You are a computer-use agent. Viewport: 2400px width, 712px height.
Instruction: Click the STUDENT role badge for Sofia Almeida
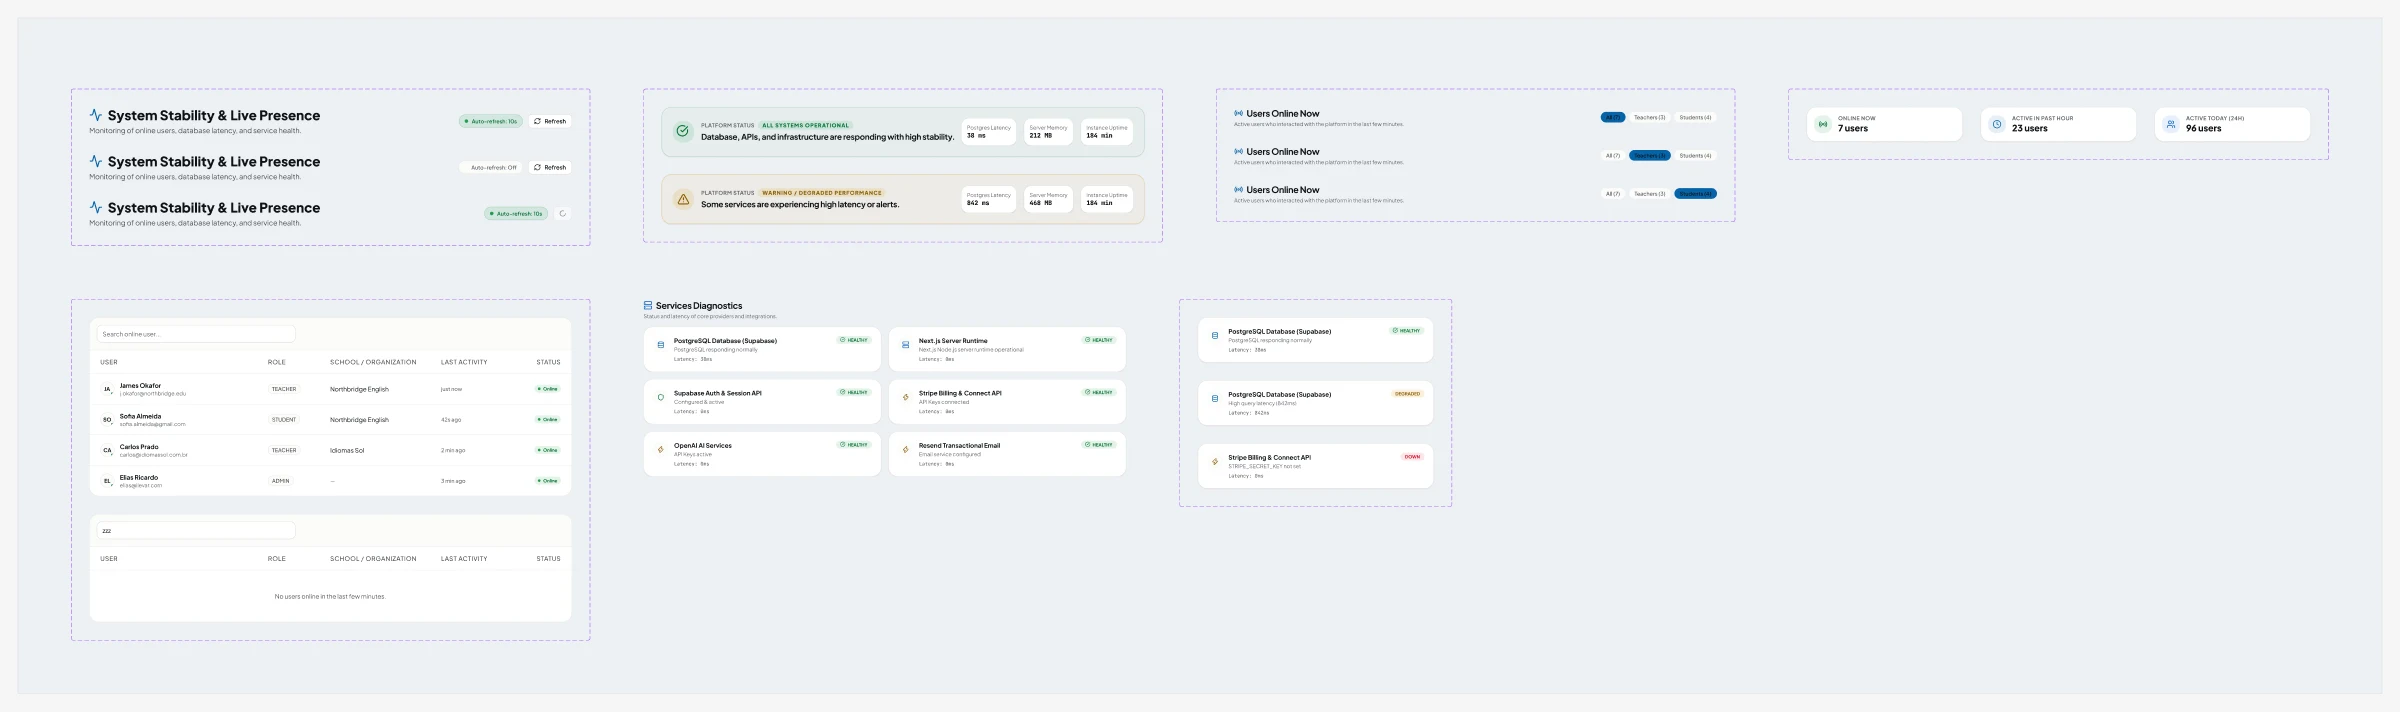(284, 420)
